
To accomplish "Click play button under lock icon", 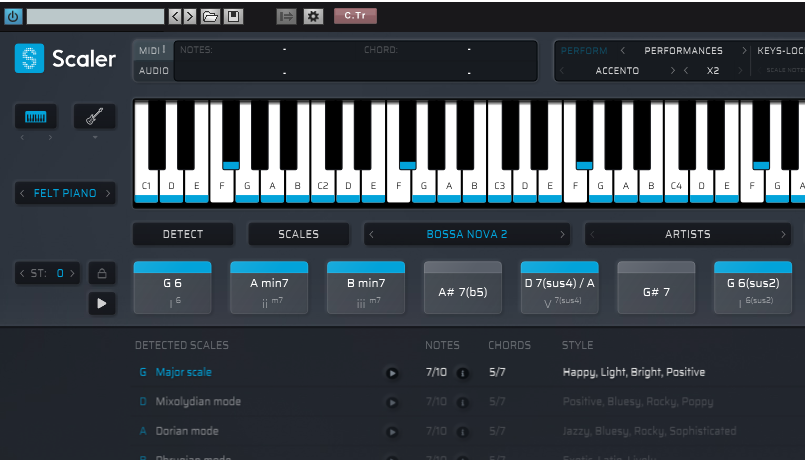I will tap(102, 303).
